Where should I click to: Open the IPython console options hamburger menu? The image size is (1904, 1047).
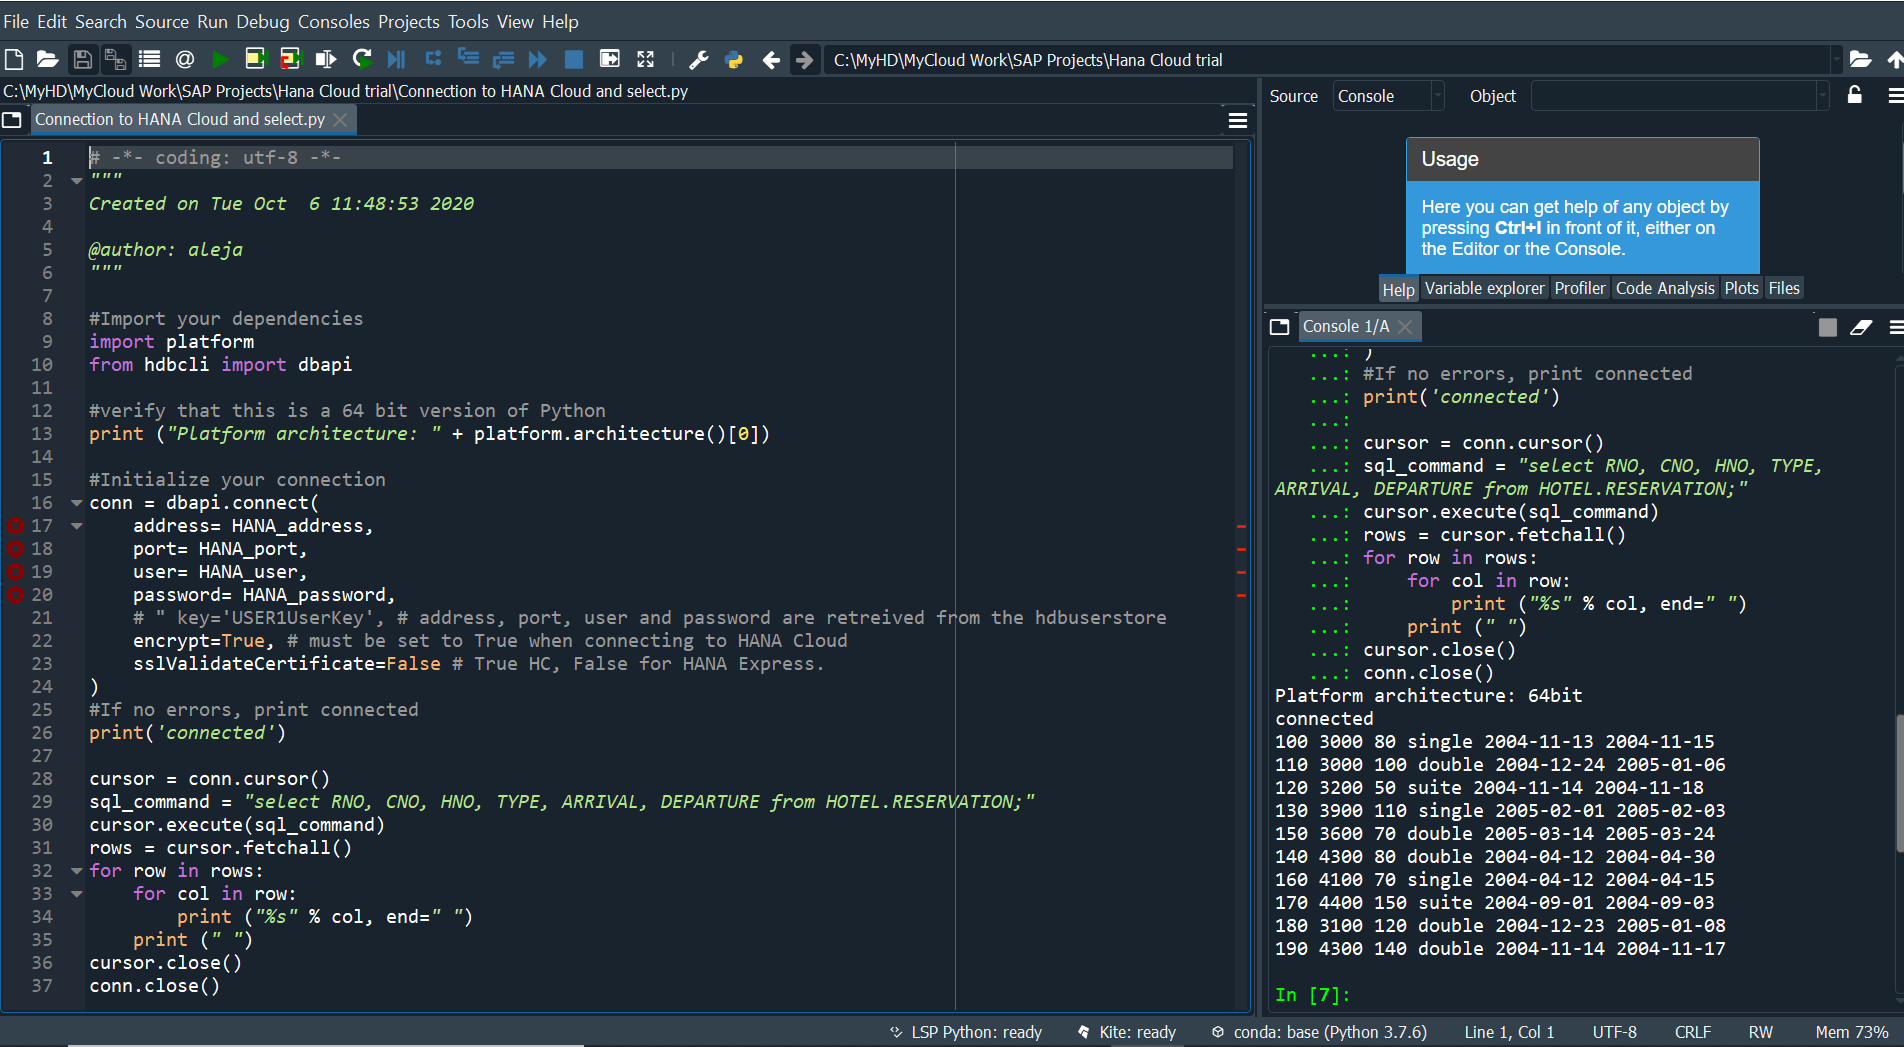pos(1895,327)
